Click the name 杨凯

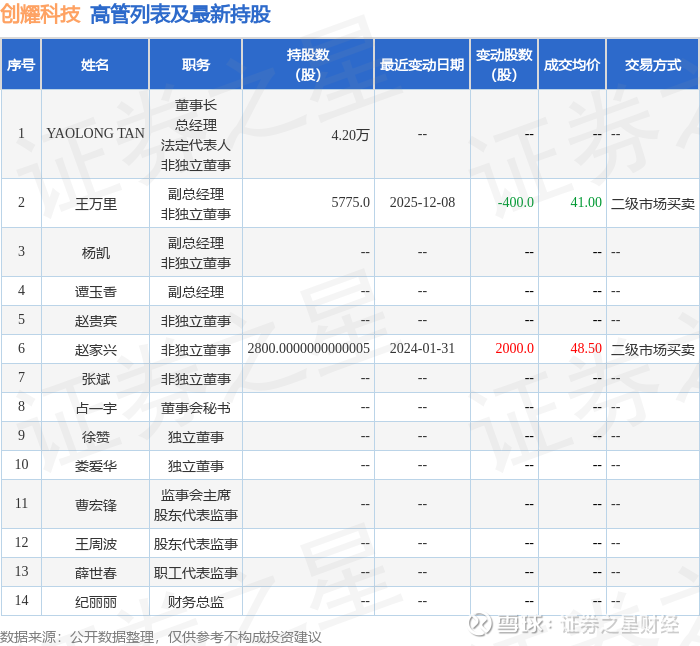pos(96,253)
